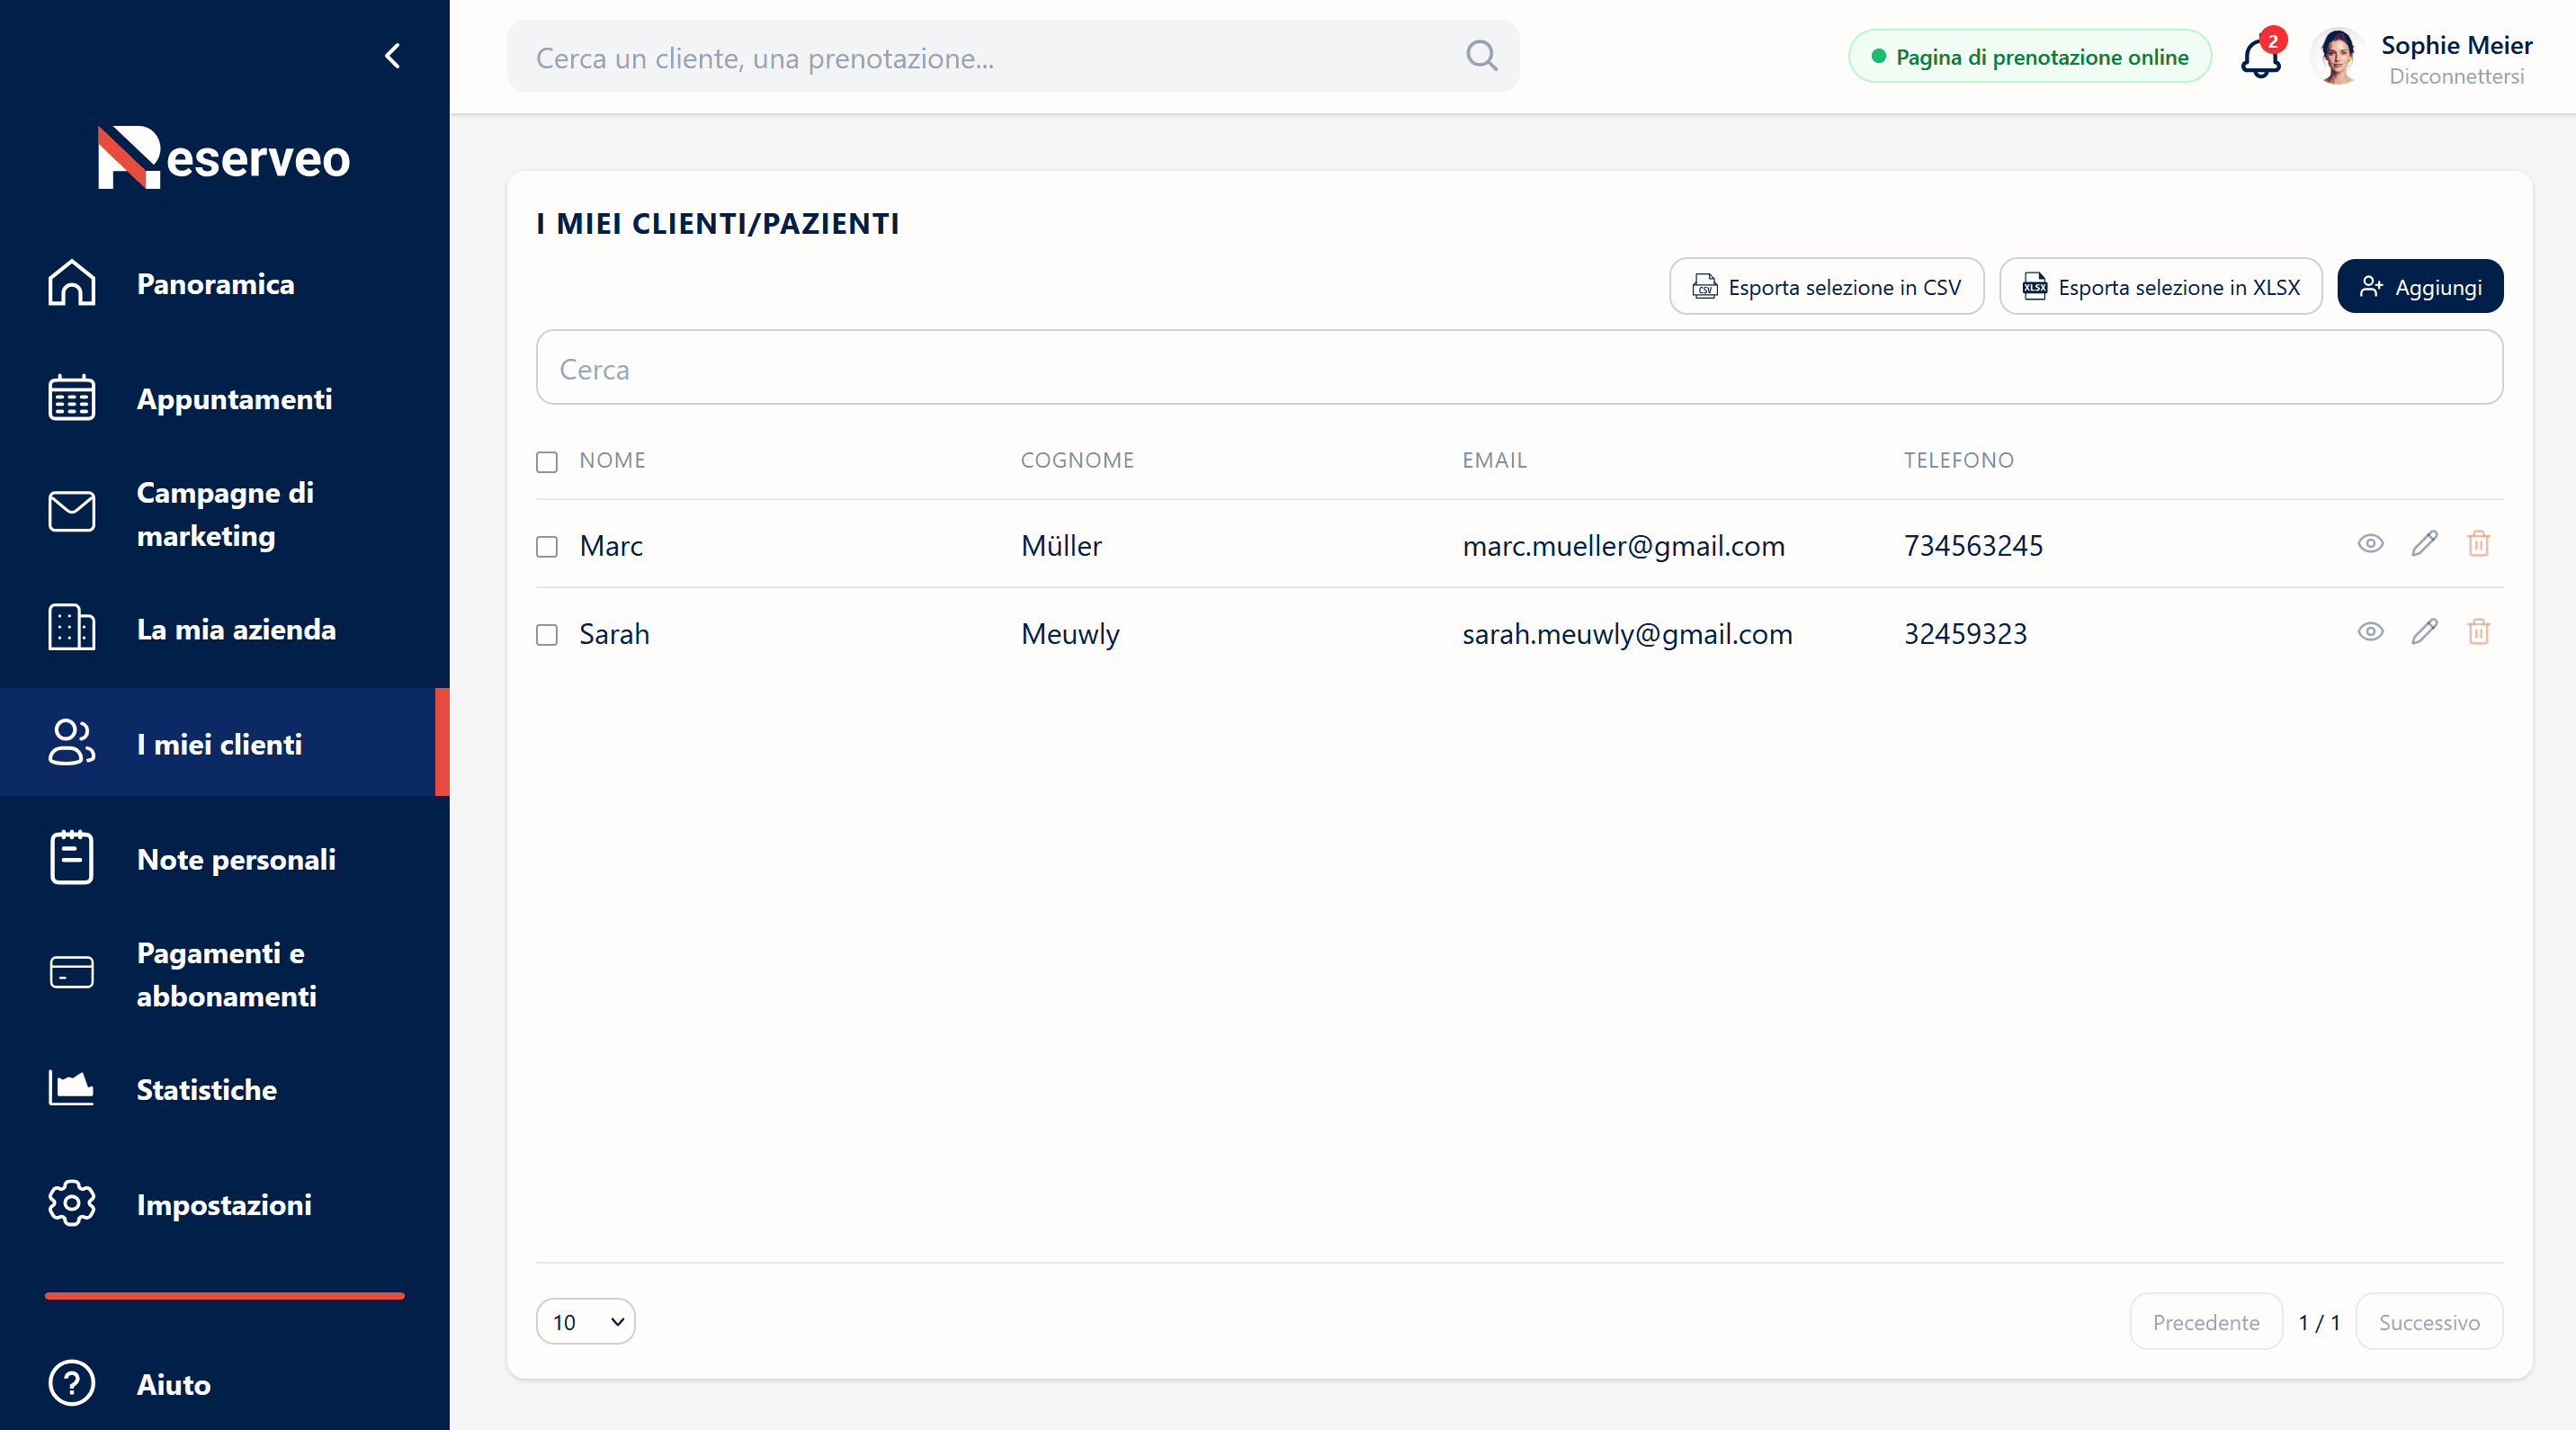
Task: Click Esporta selezione in CSV
Action: point(1826,287)
